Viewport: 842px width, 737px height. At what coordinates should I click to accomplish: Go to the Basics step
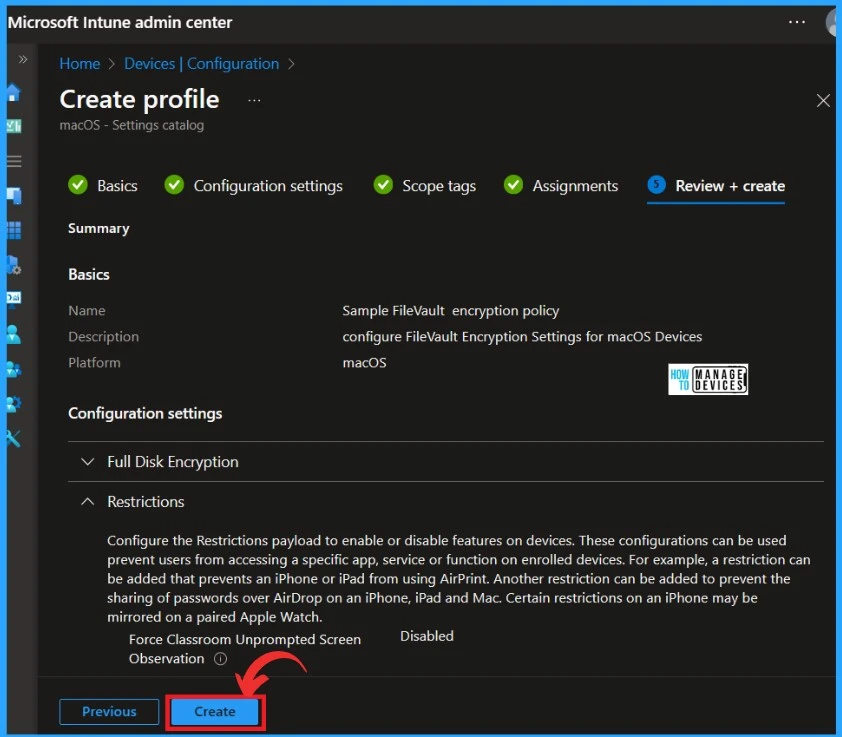coord(103,186)
